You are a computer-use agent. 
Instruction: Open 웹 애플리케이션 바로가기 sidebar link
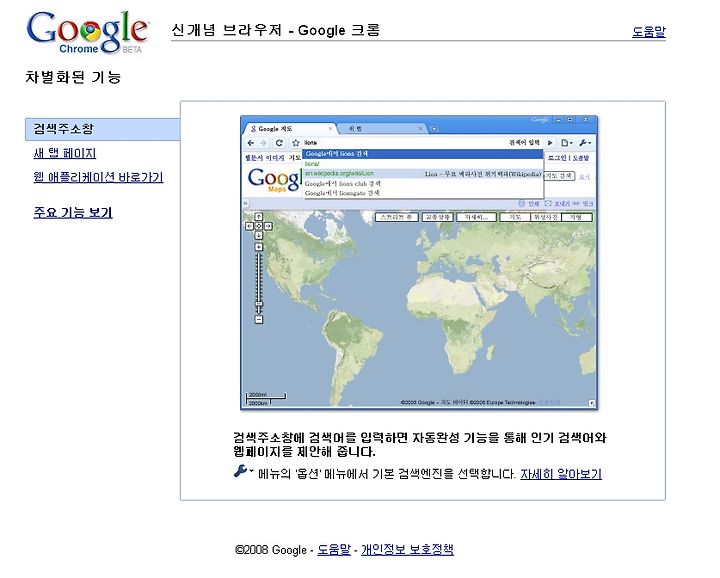coord(98,177)
